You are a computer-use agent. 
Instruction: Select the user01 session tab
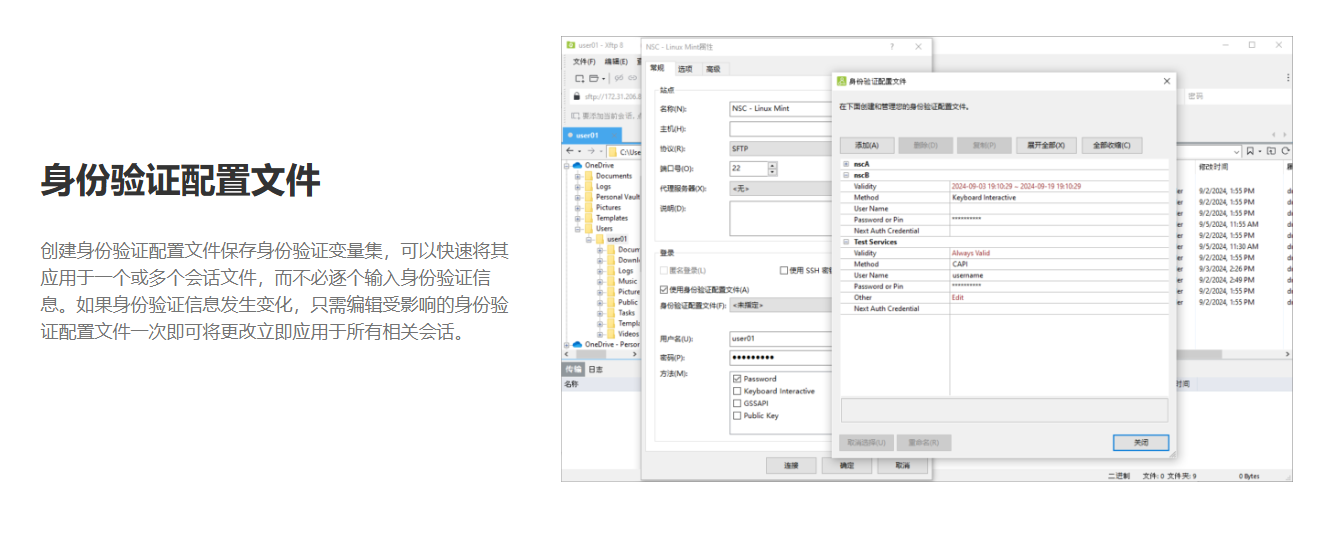pos(590,135)
